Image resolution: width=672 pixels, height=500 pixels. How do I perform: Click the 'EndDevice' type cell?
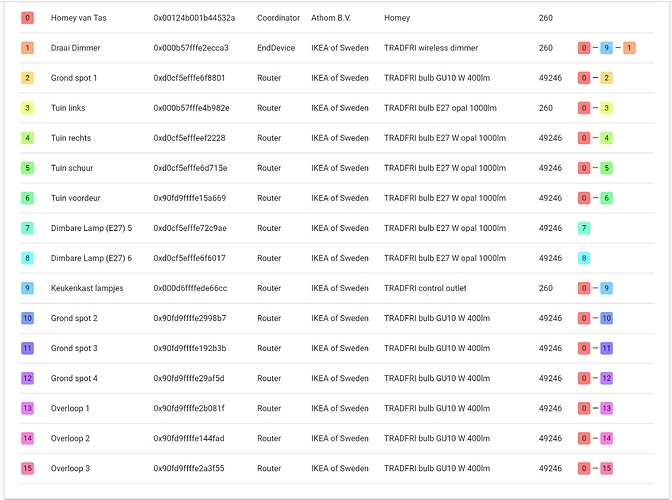(x=276, y=48)
